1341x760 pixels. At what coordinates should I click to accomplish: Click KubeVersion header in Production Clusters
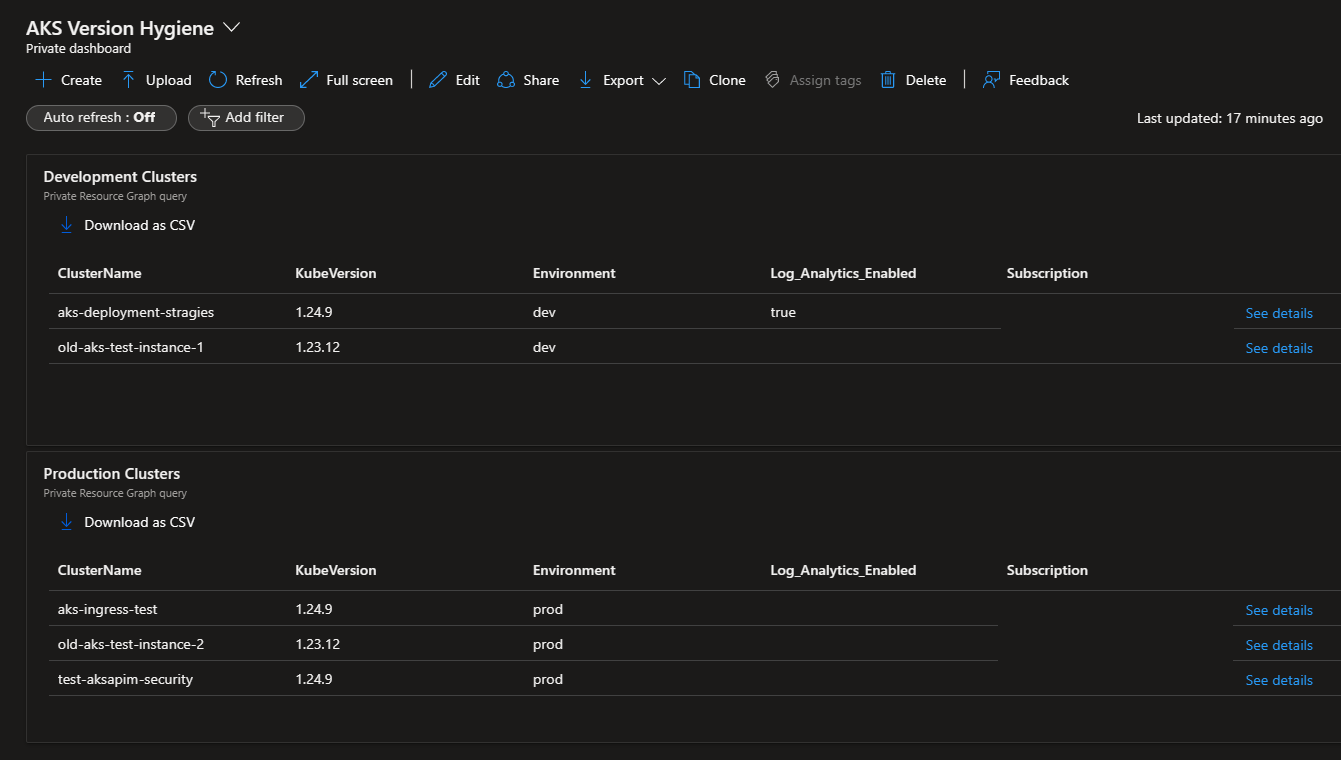(336, 570)
